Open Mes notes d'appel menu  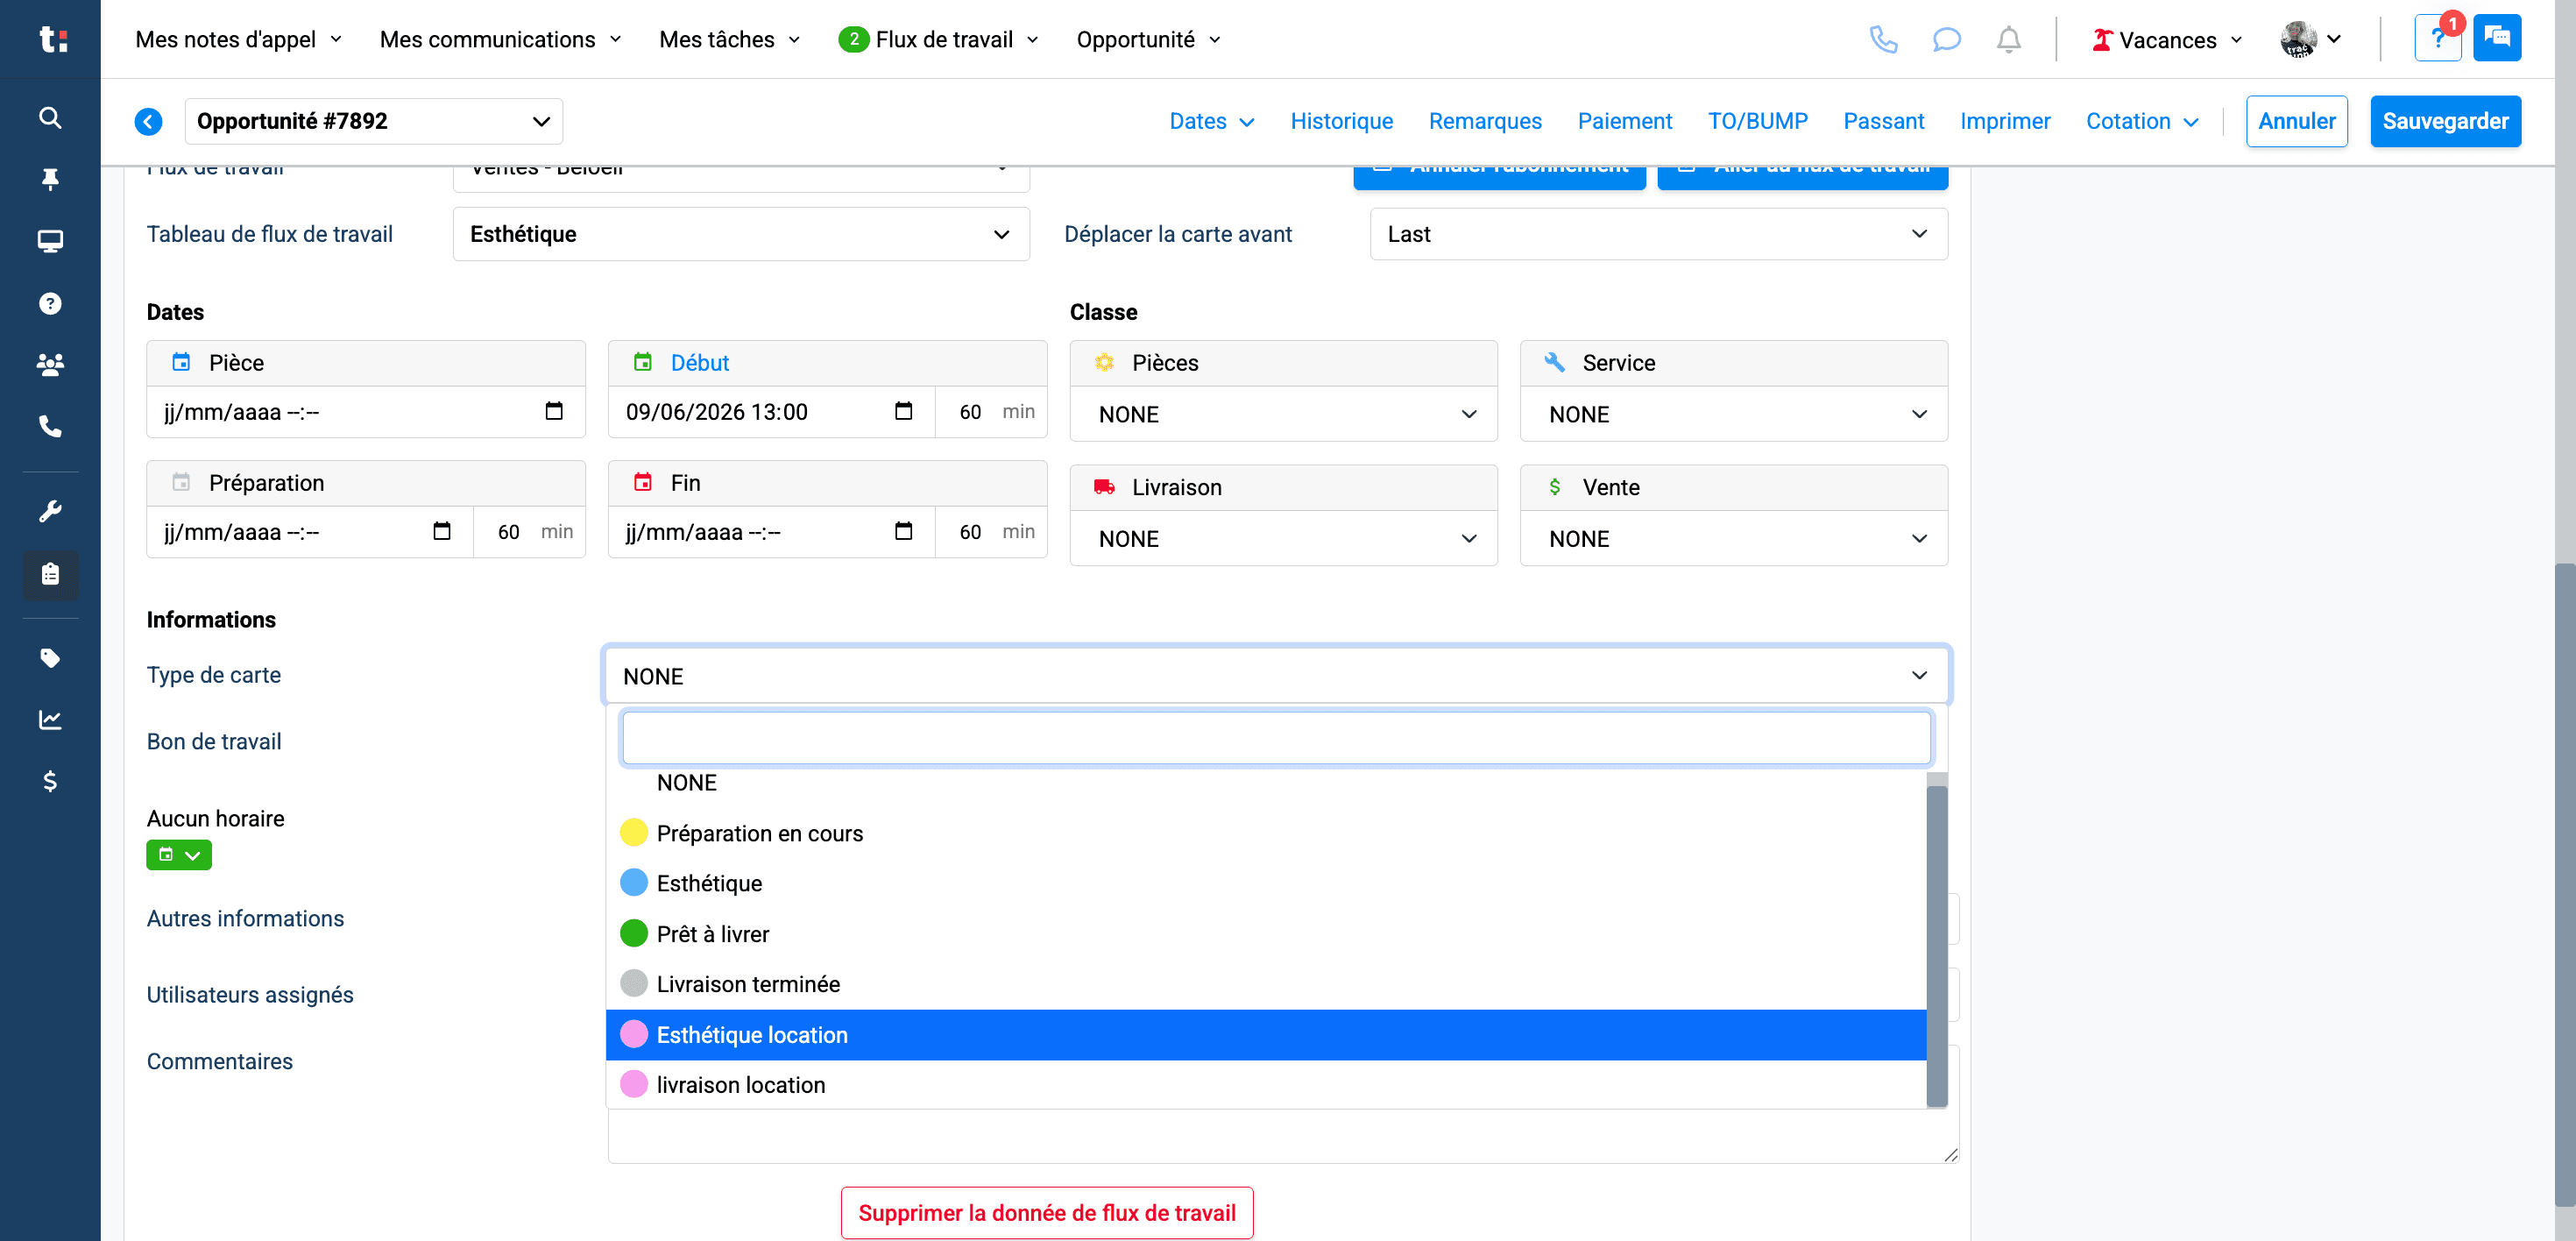coord(239,39)
